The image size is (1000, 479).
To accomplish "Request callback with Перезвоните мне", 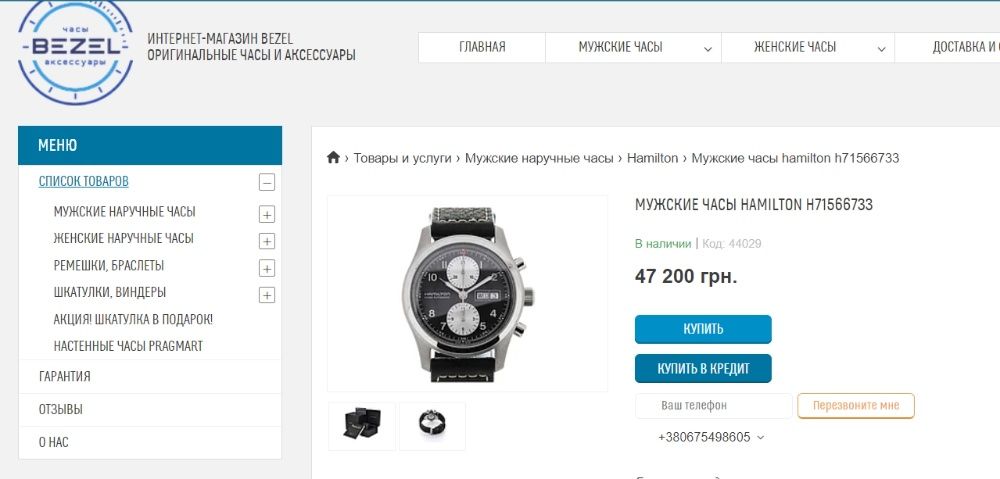I will pos(856,406).
